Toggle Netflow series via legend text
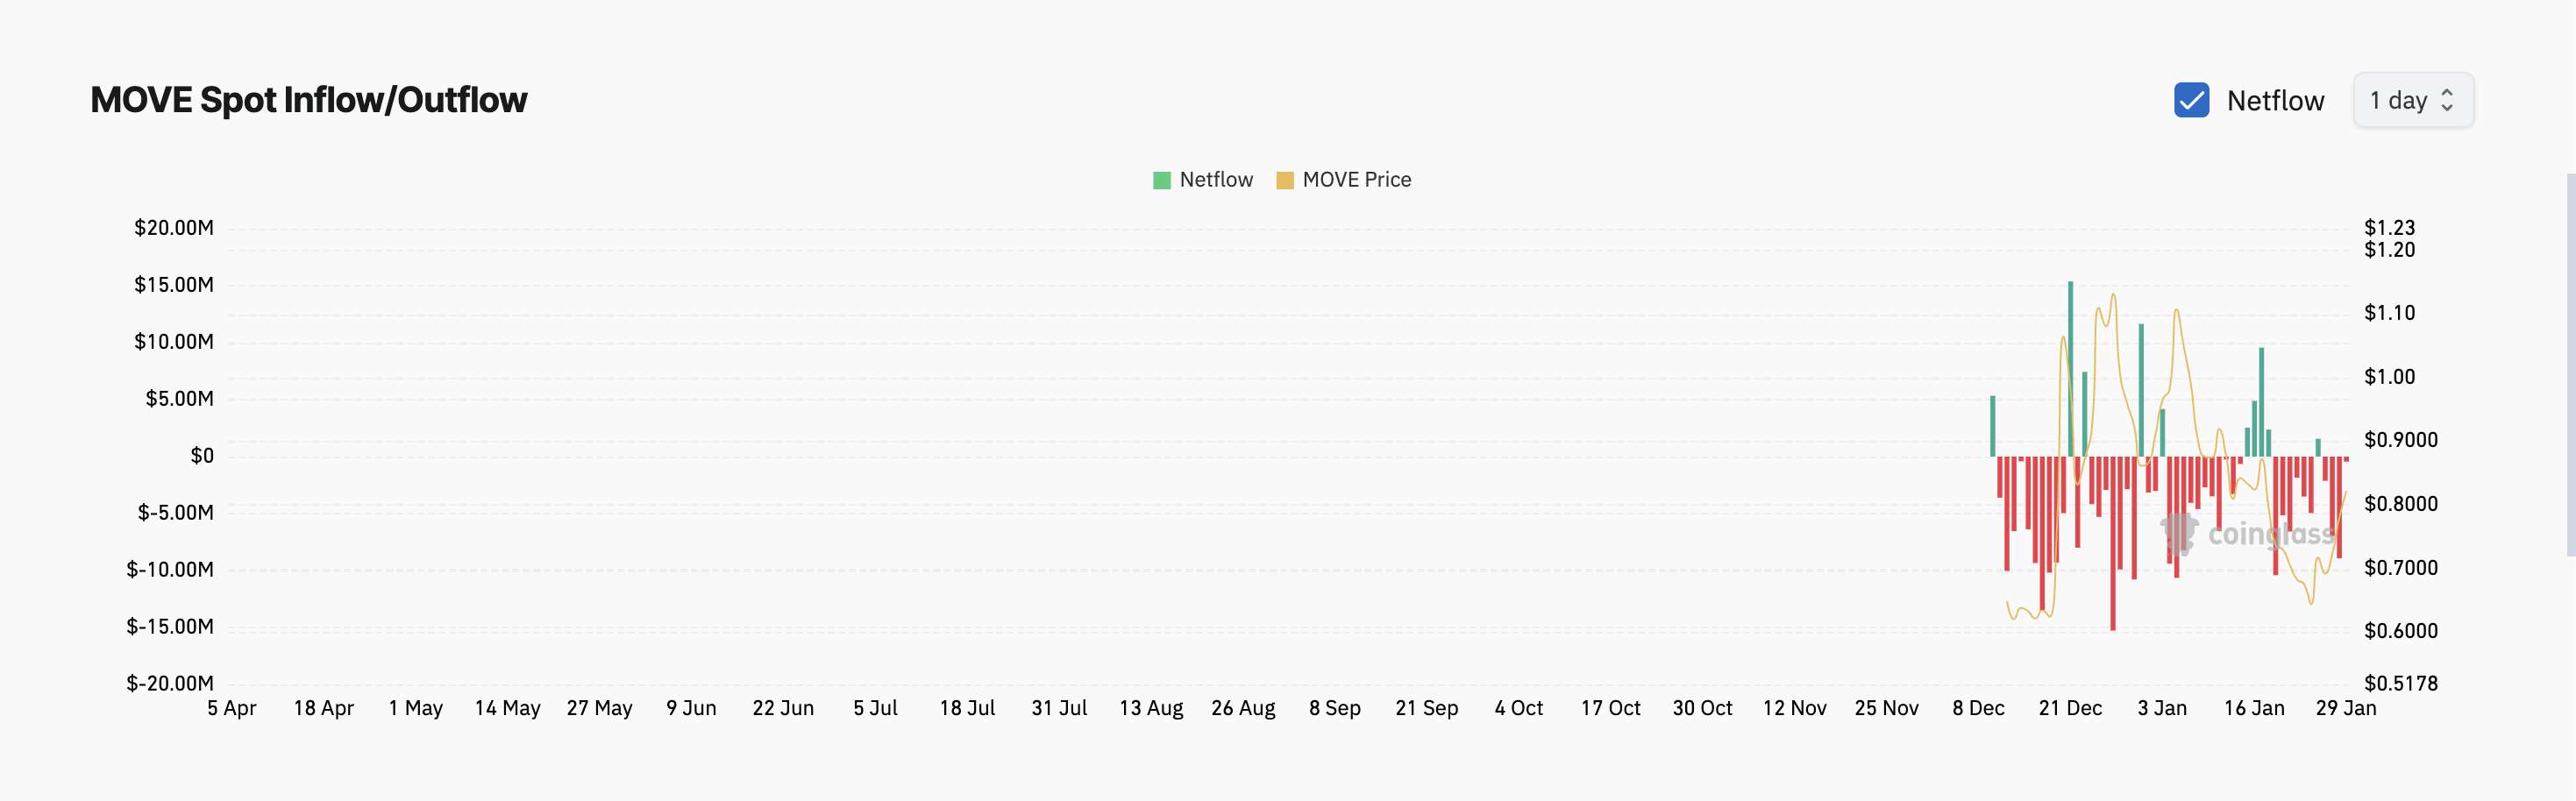The image size is (2576, 801). click(x=1216, y=180)
